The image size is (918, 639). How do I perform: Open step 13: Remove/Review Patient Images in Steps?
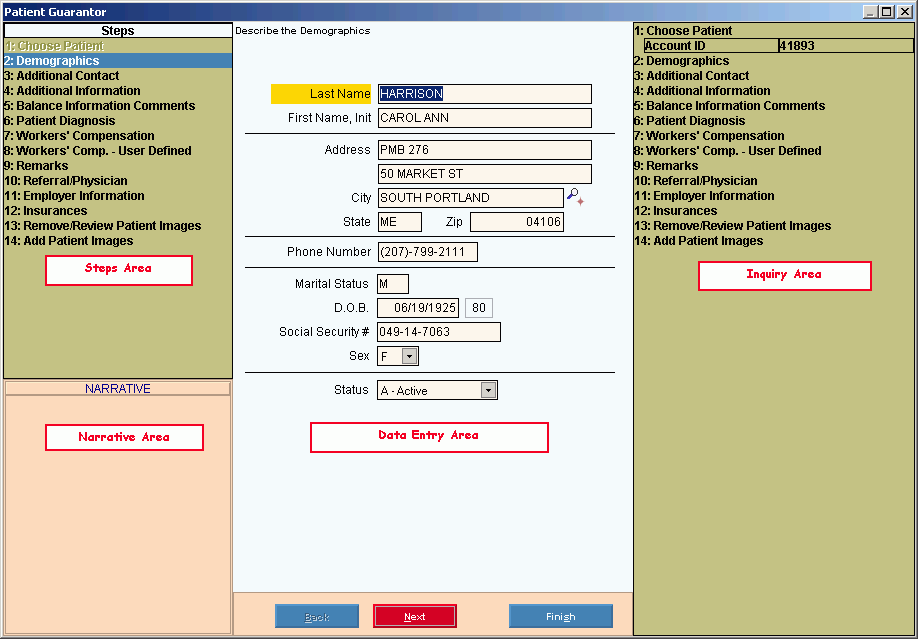coord(118,225)
